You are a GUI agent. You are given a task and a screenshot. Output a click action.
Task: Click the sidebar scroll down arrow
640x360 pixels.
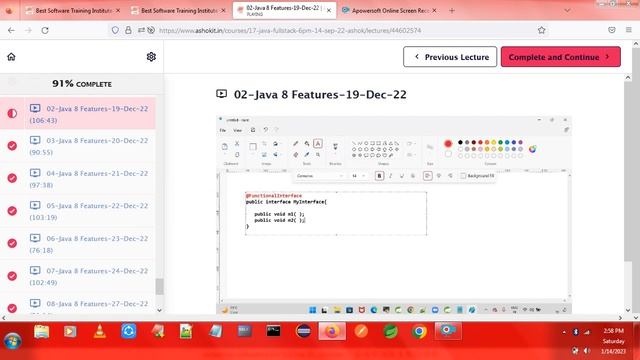pos(160,310)
